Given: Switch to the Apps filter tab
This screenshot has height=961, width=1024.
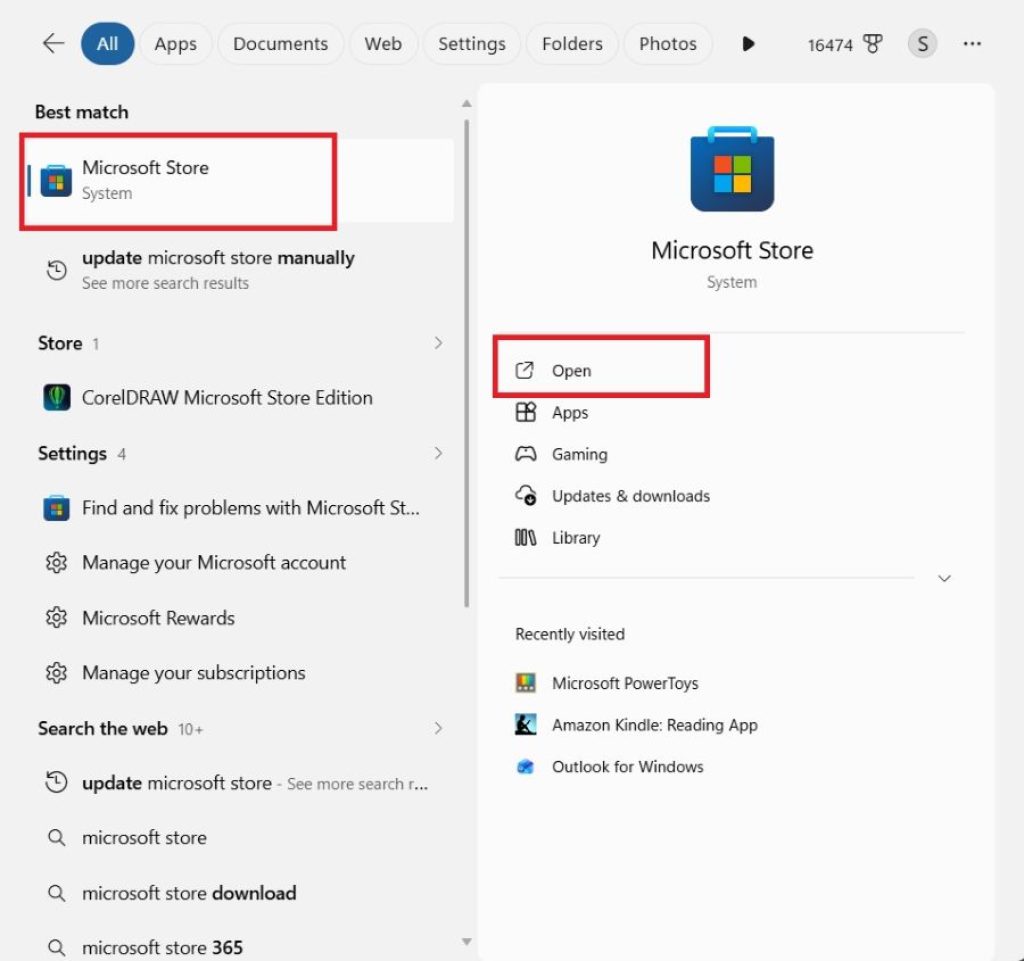Looking at the screenshot, I should click(175, 44).
